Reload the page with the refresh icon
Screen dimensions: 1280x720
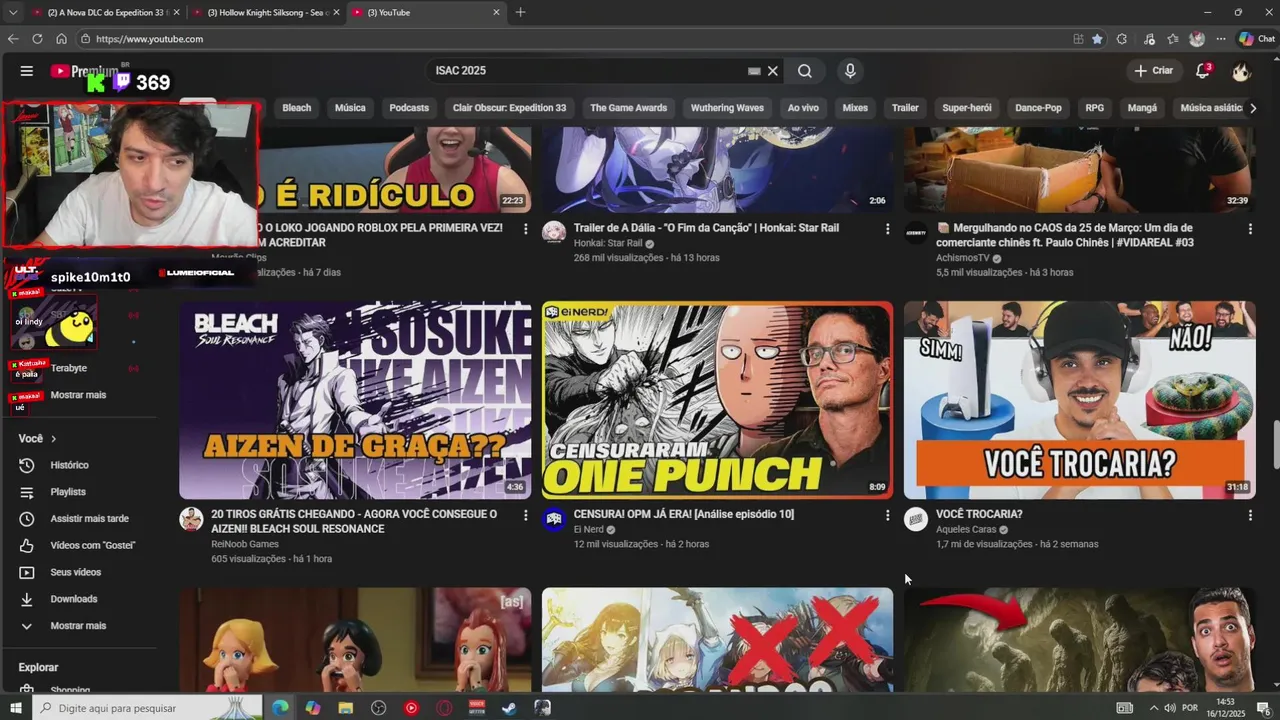37,39
